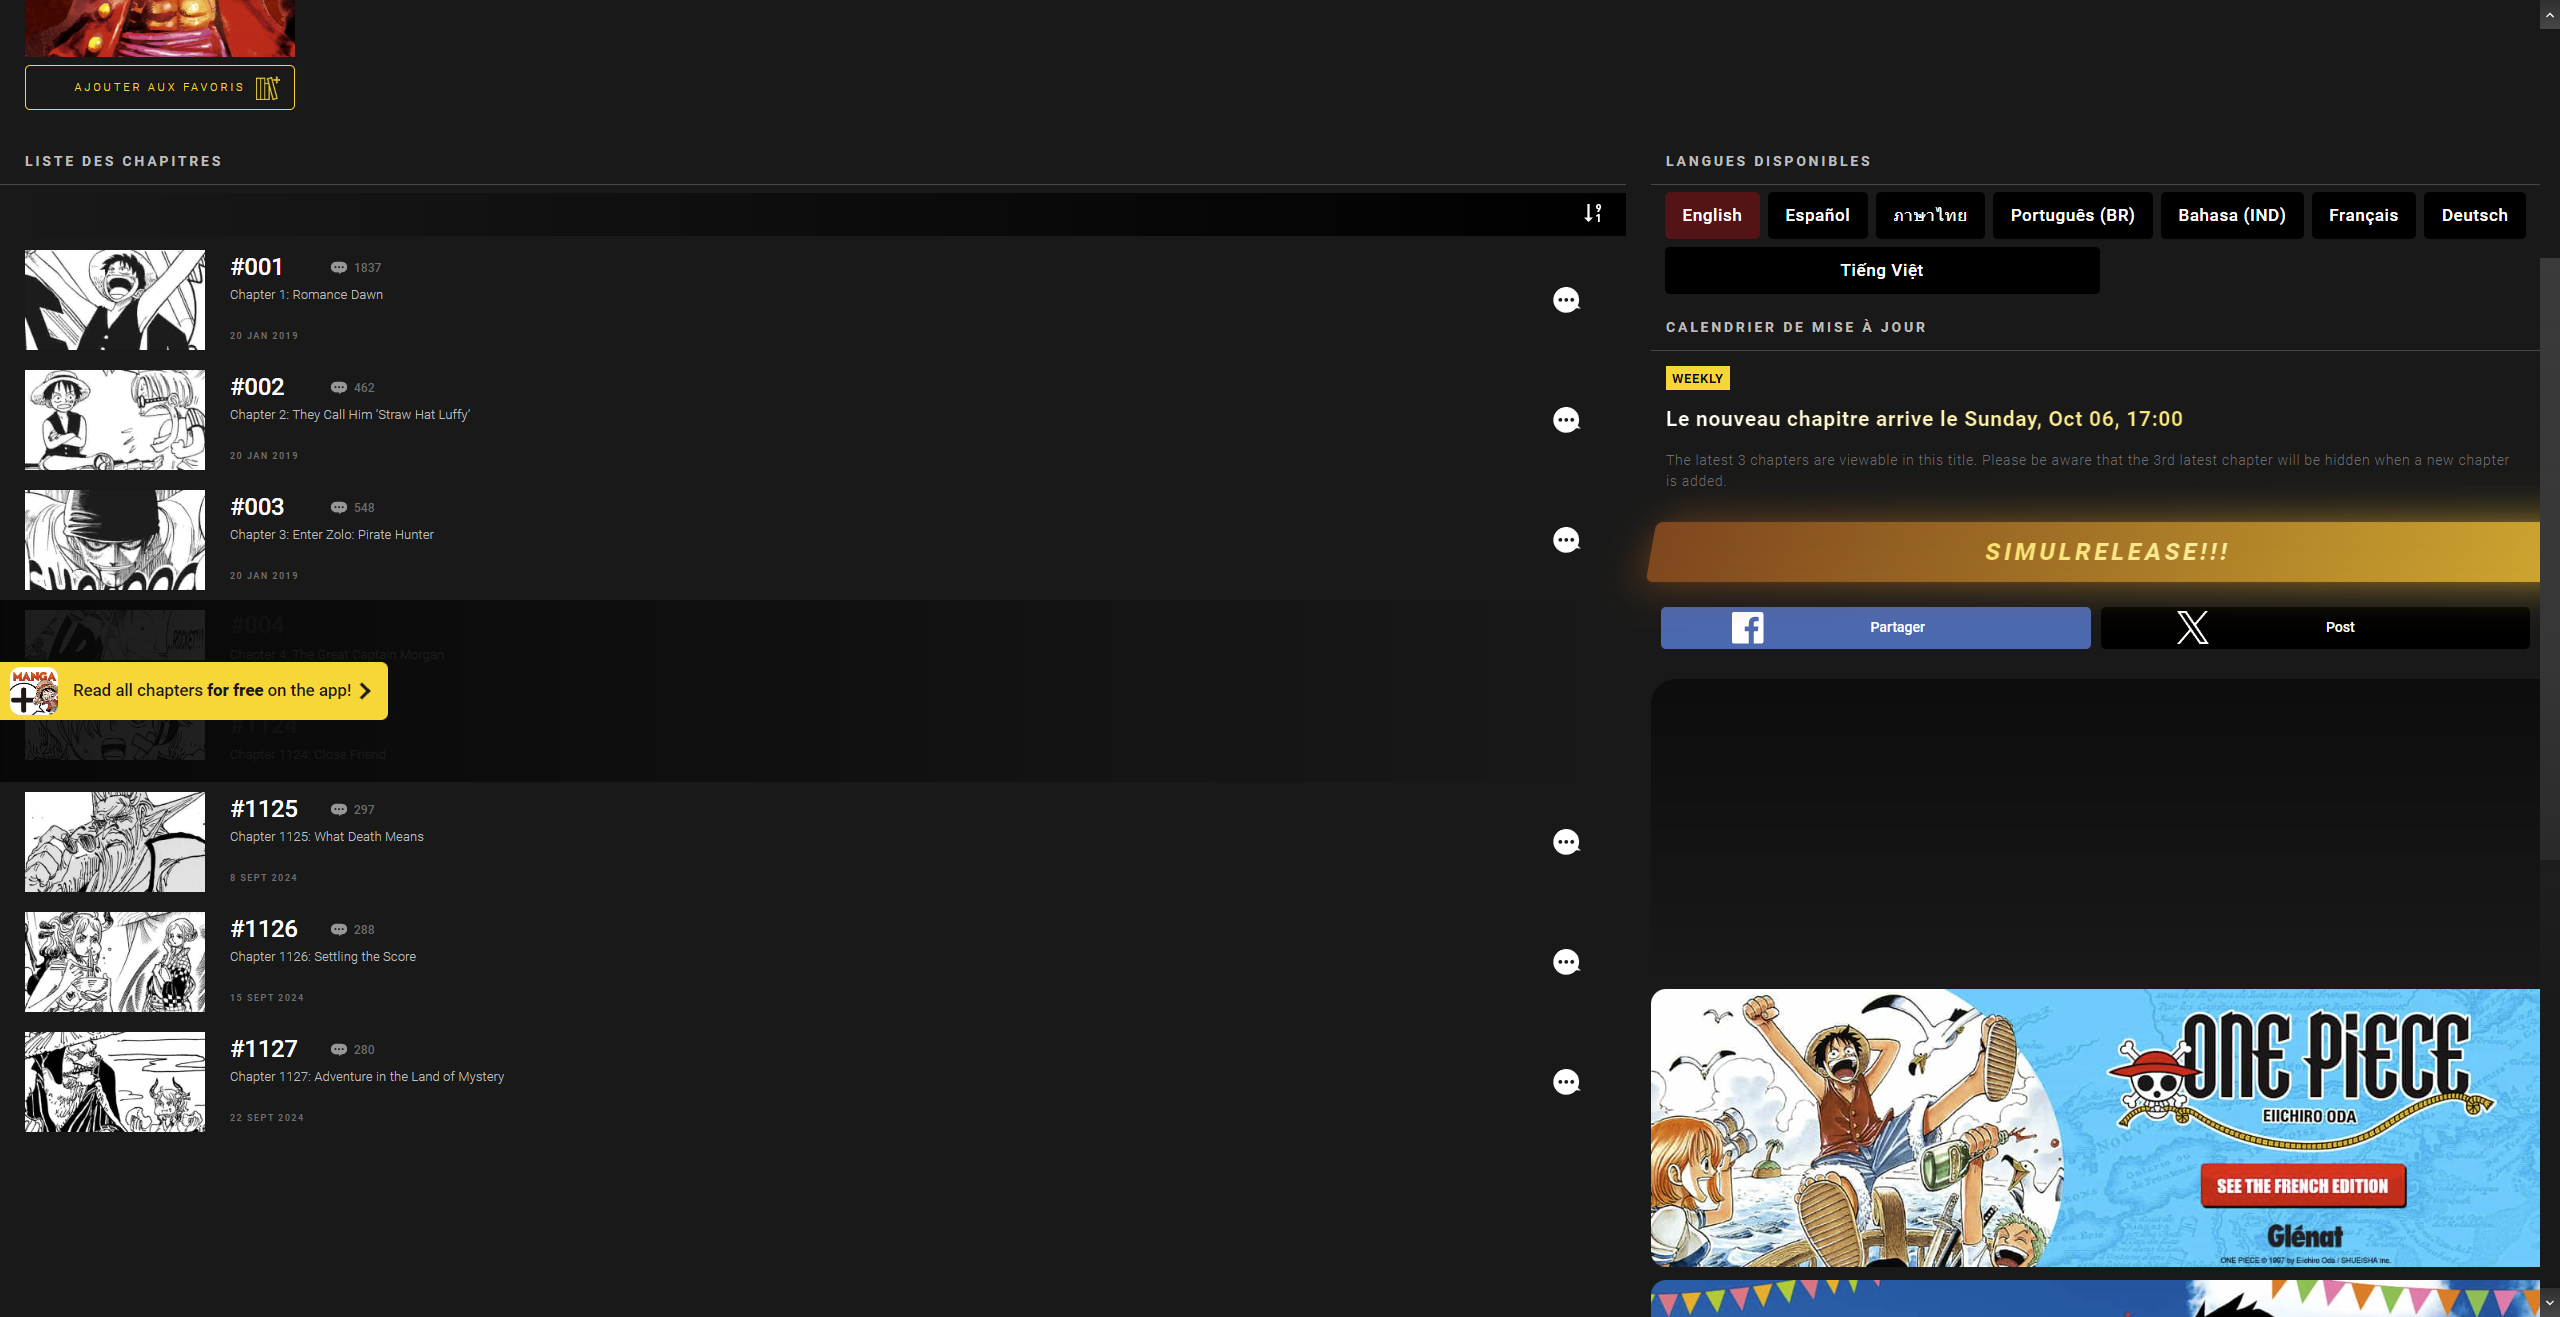Toggle chapter list sort order icon
This screenshot has height=1317, width=2560.
point(1593,213)
